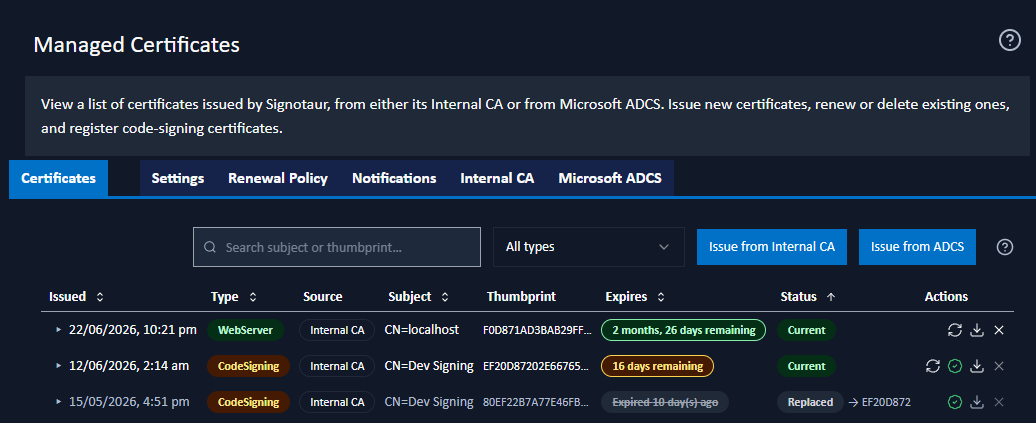1036x423 pixels.
Task: Click the Expired 10 day(s) ago badge
Action: [x=665, y=401]
